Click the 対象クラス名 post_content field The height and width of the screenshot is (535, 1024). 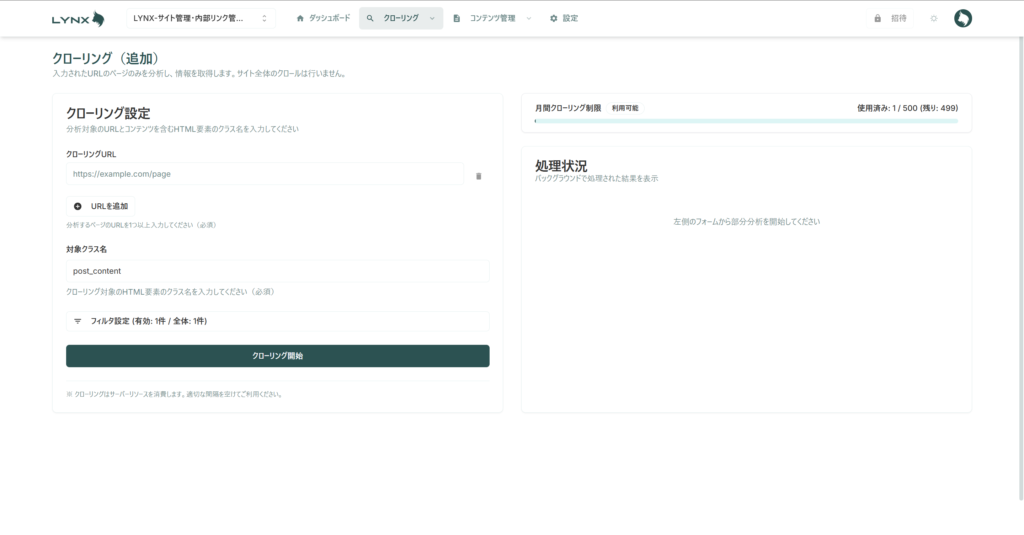tap(277, 271)
